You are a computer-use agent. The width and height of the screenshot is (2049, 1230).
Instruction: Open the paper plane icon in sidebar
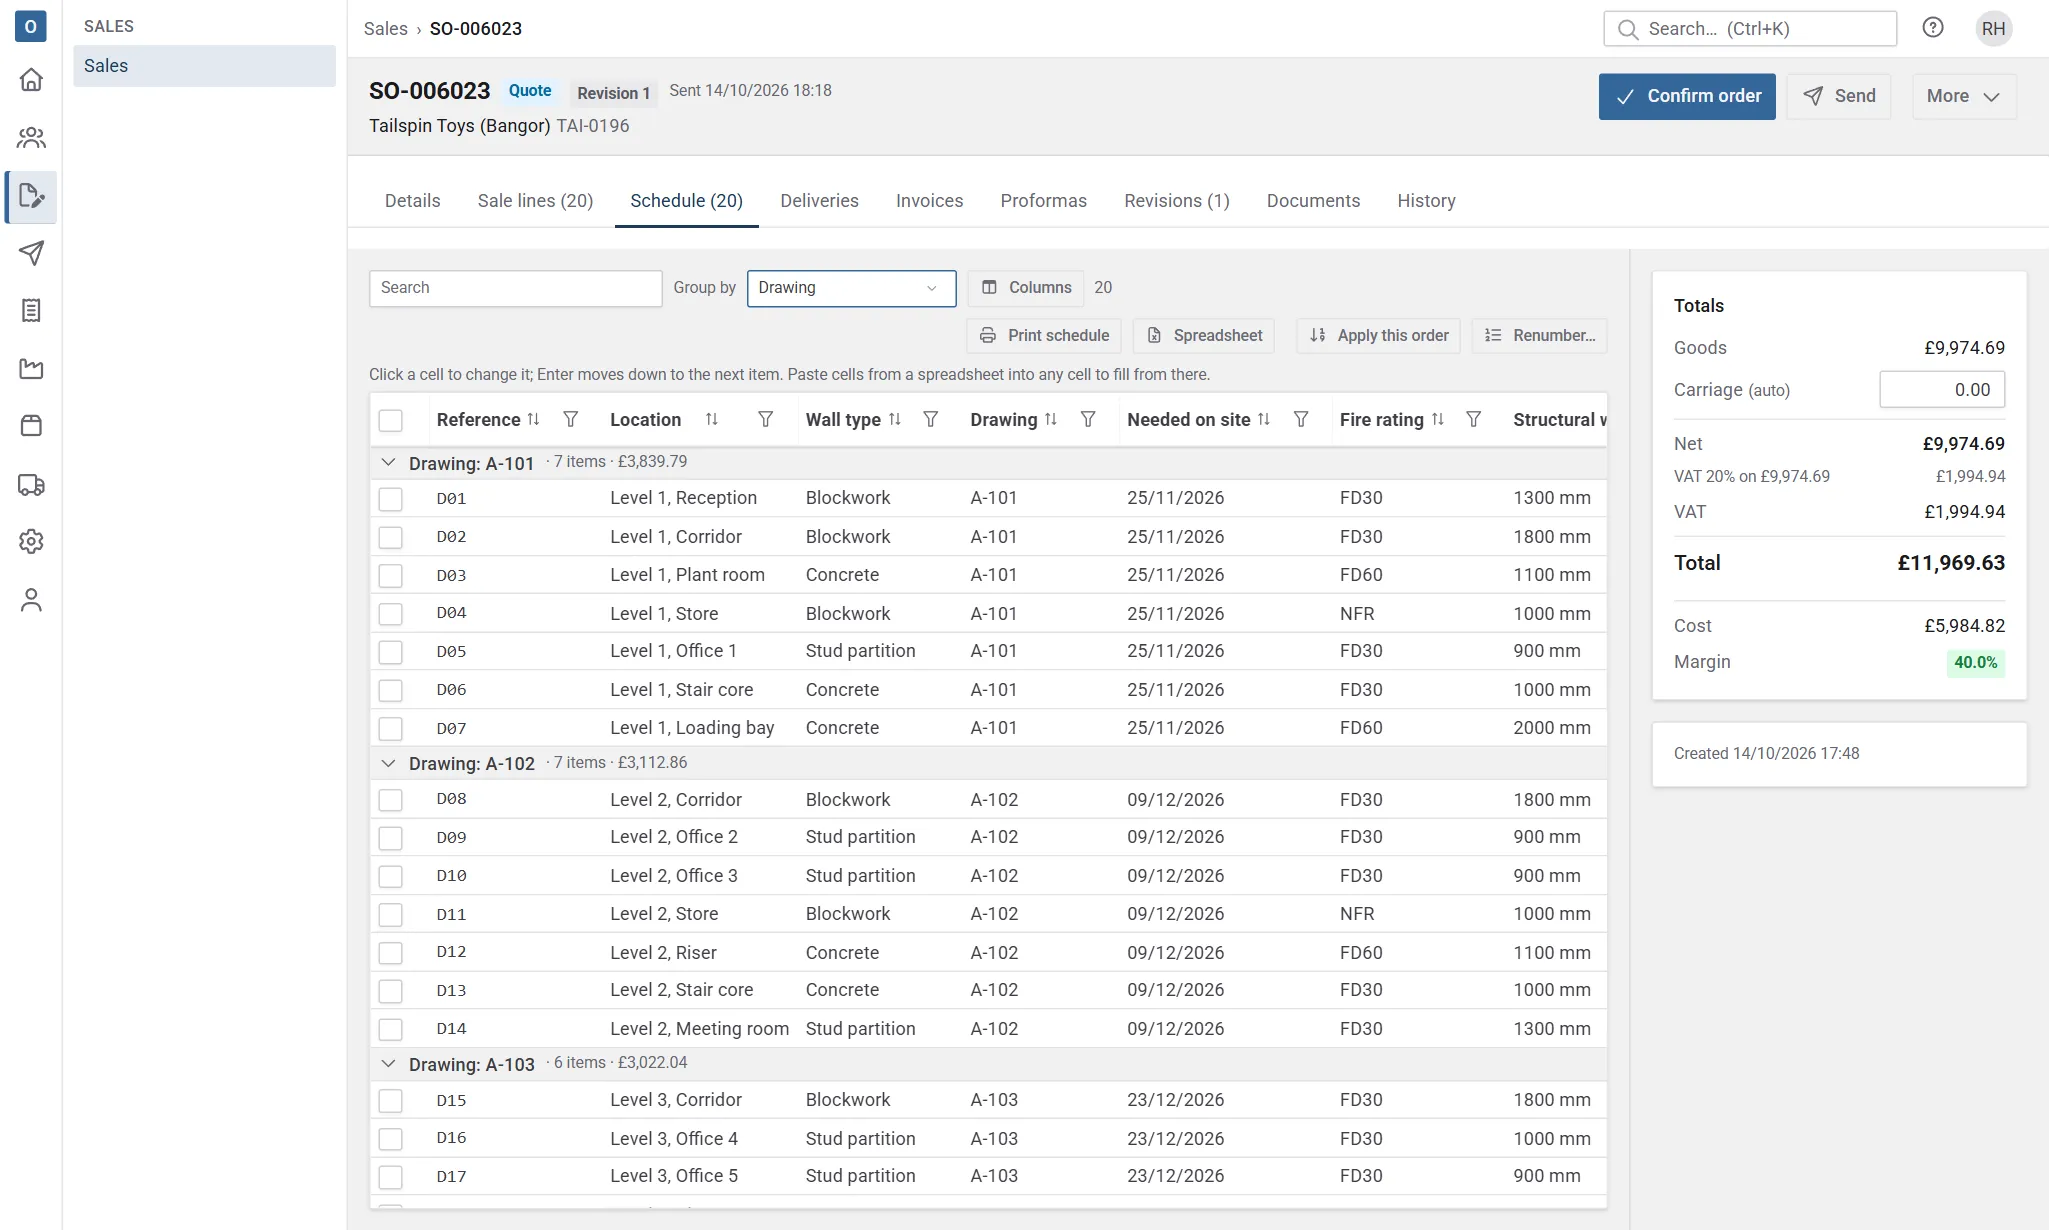point(31,253)
